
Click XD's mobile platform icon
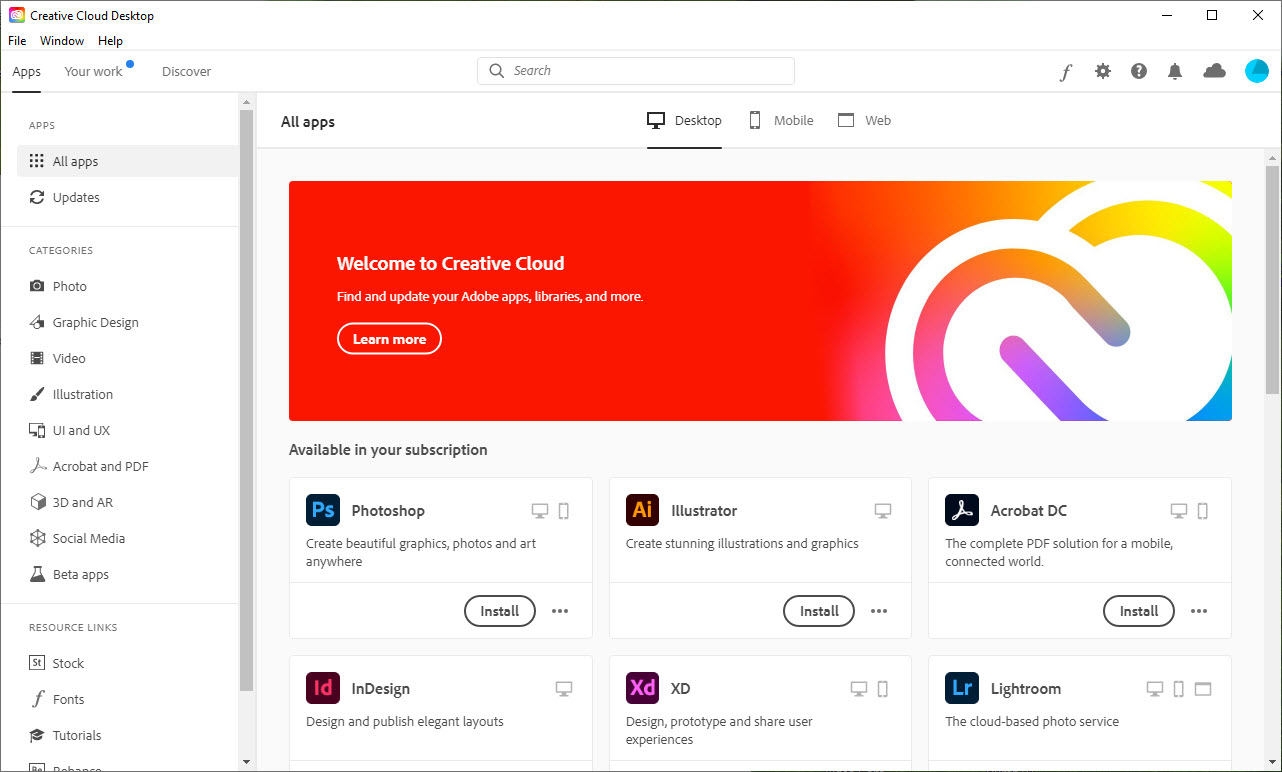tap(883, 689)
